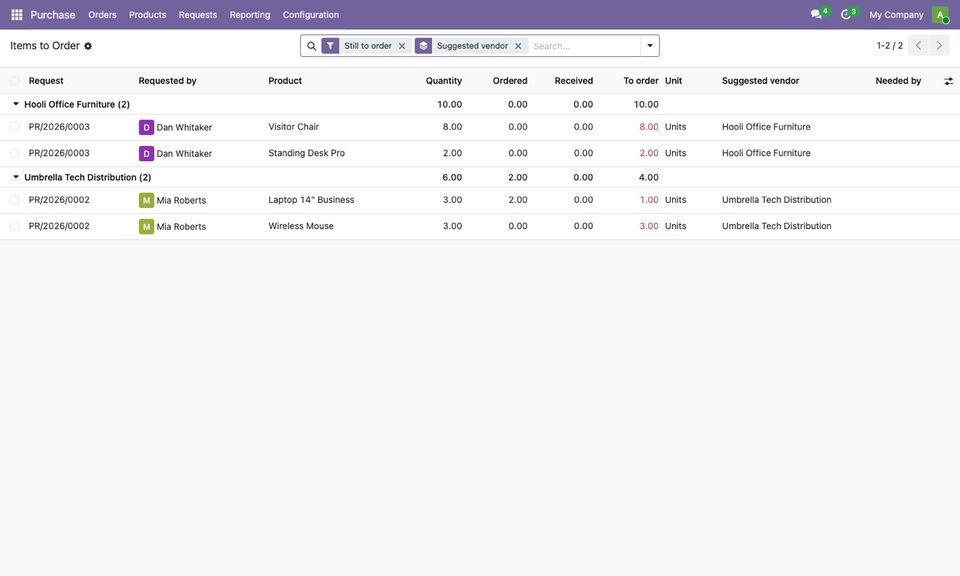This screenshot has height=576, width=960.
Task: Click the gear icon beside Items to Order
Action: point(88,46)
